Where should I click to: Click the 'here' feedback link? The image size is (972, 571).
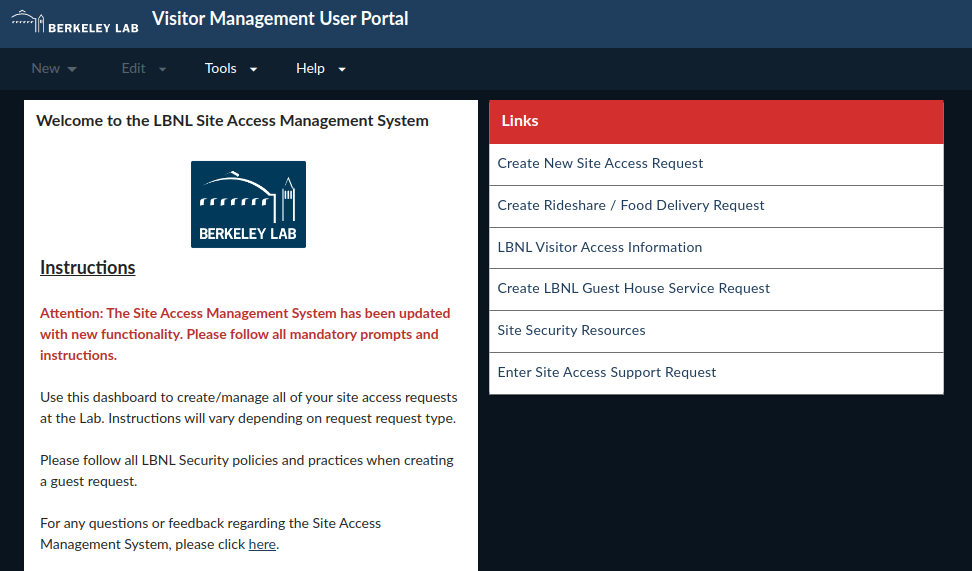pyautogui.click(x=262, y=544)
